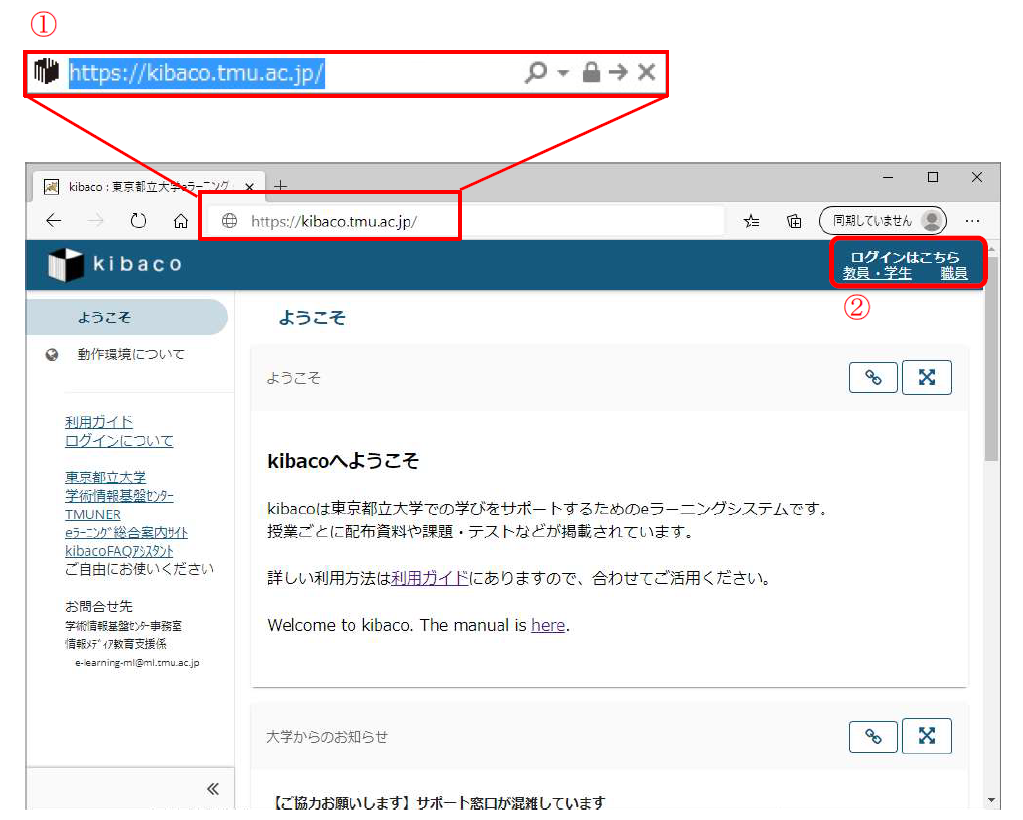Open the sync profile button
The height and width of the screenshot is (820, 1023).
tap(883, 220)
